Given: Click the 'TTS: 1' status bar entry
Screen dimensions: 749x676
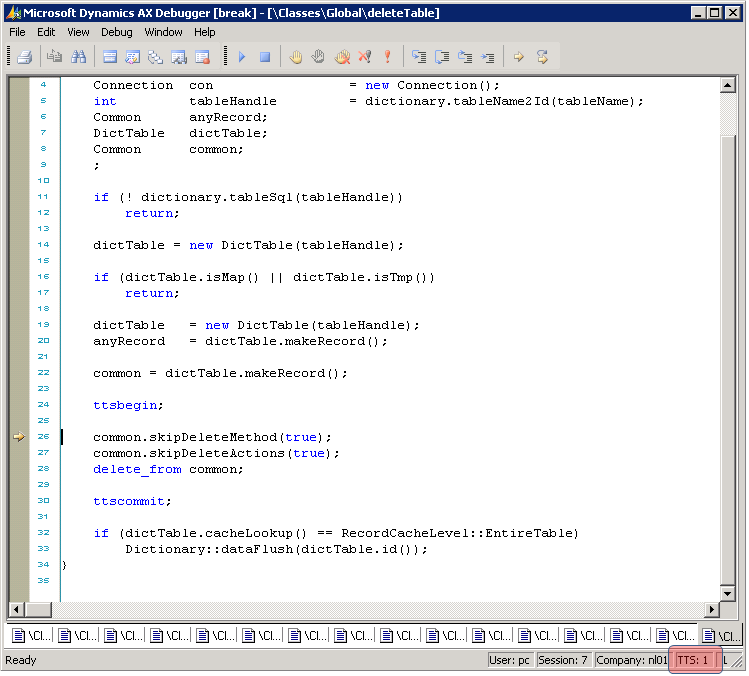Looking at the screenshot, I should tap(695, 660).
